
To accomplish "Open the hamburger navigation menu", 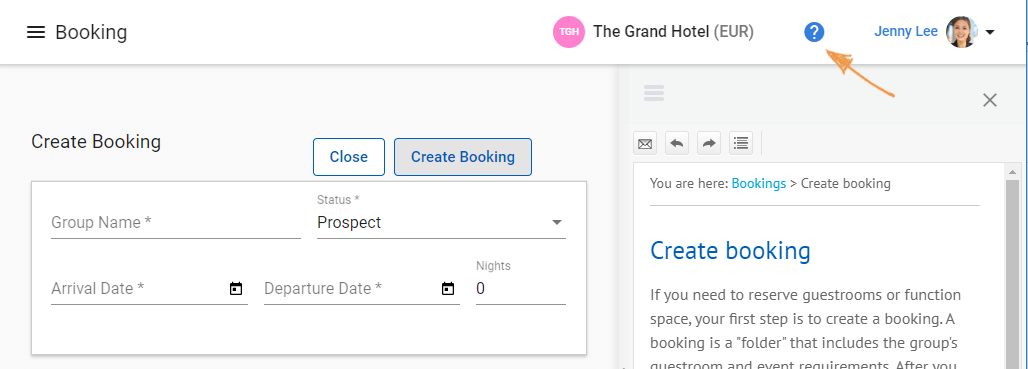I will click(x=35, y=32).
